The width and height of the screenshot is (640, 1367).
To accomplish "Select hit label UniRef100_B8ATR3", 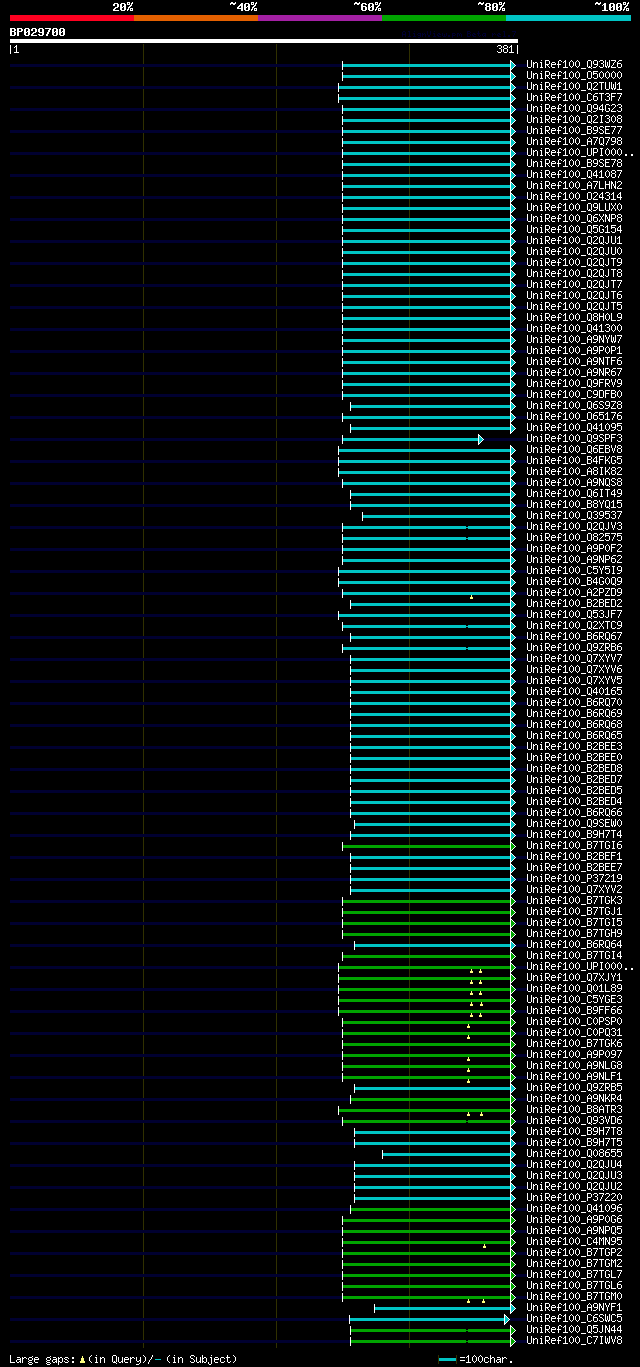I will point(574,1109).
